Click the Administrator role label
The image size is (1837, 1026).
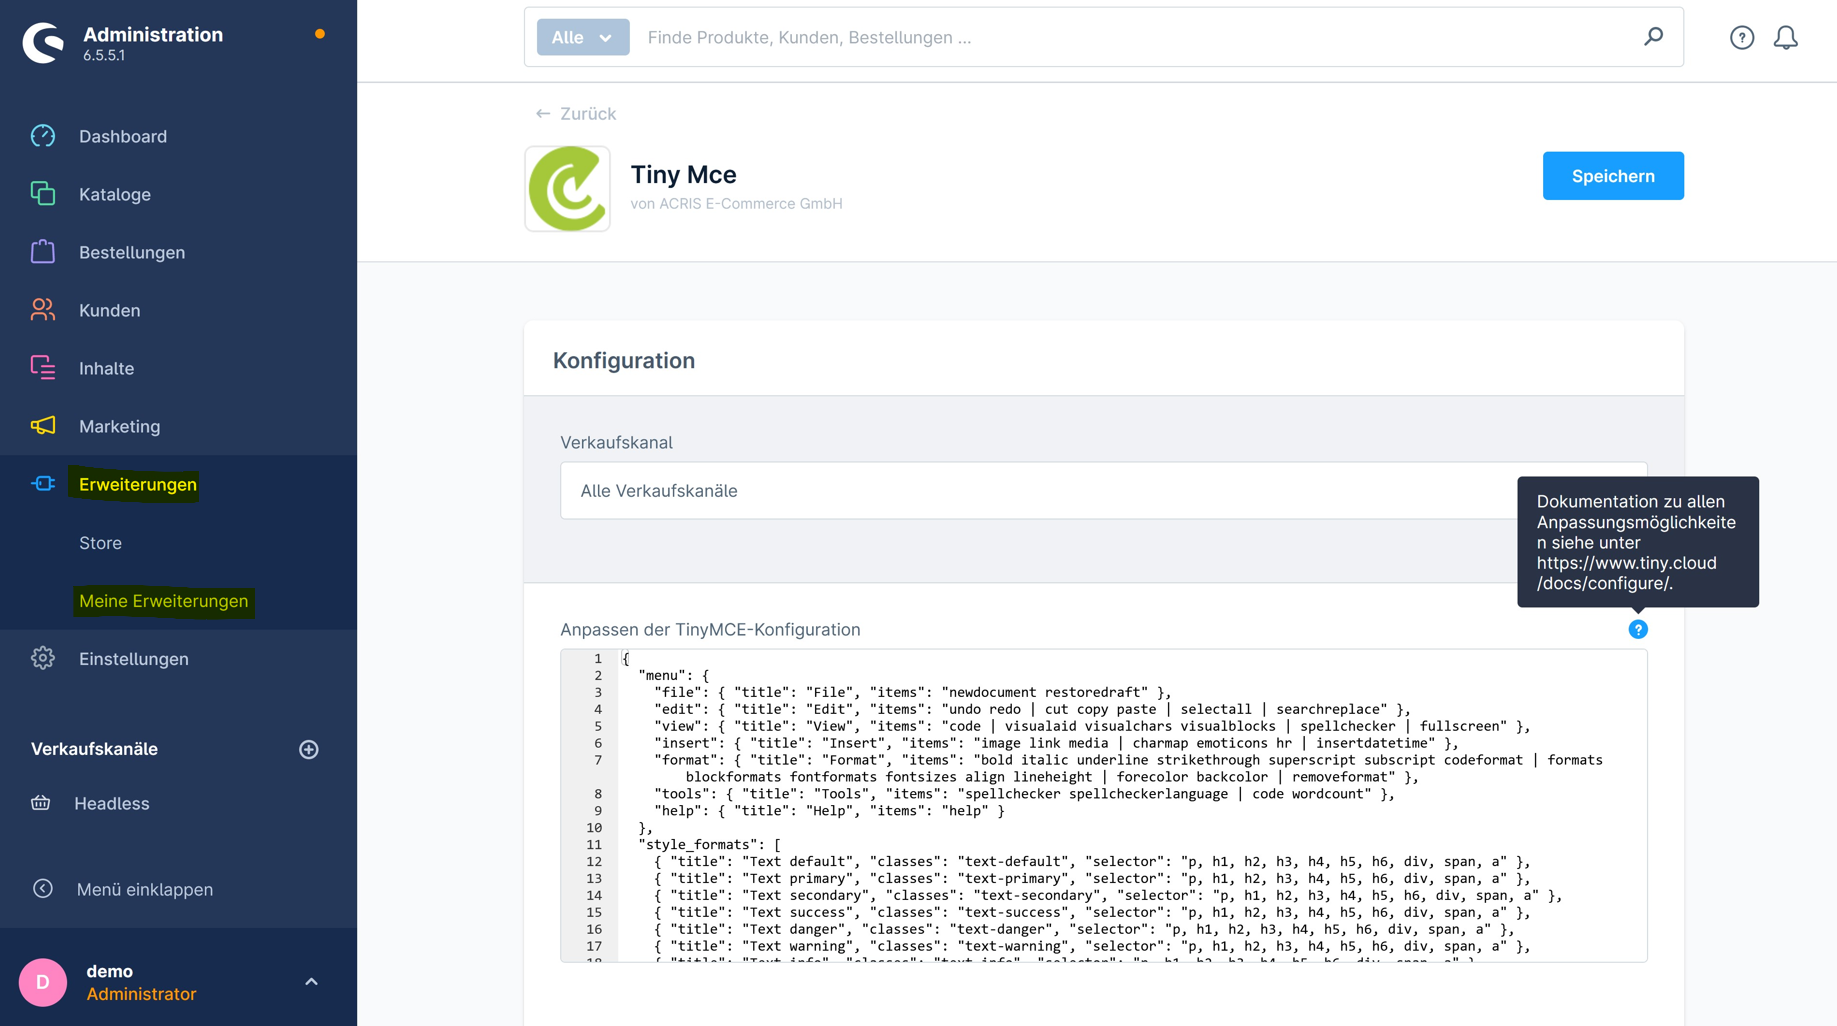click(x=141, y=994)
